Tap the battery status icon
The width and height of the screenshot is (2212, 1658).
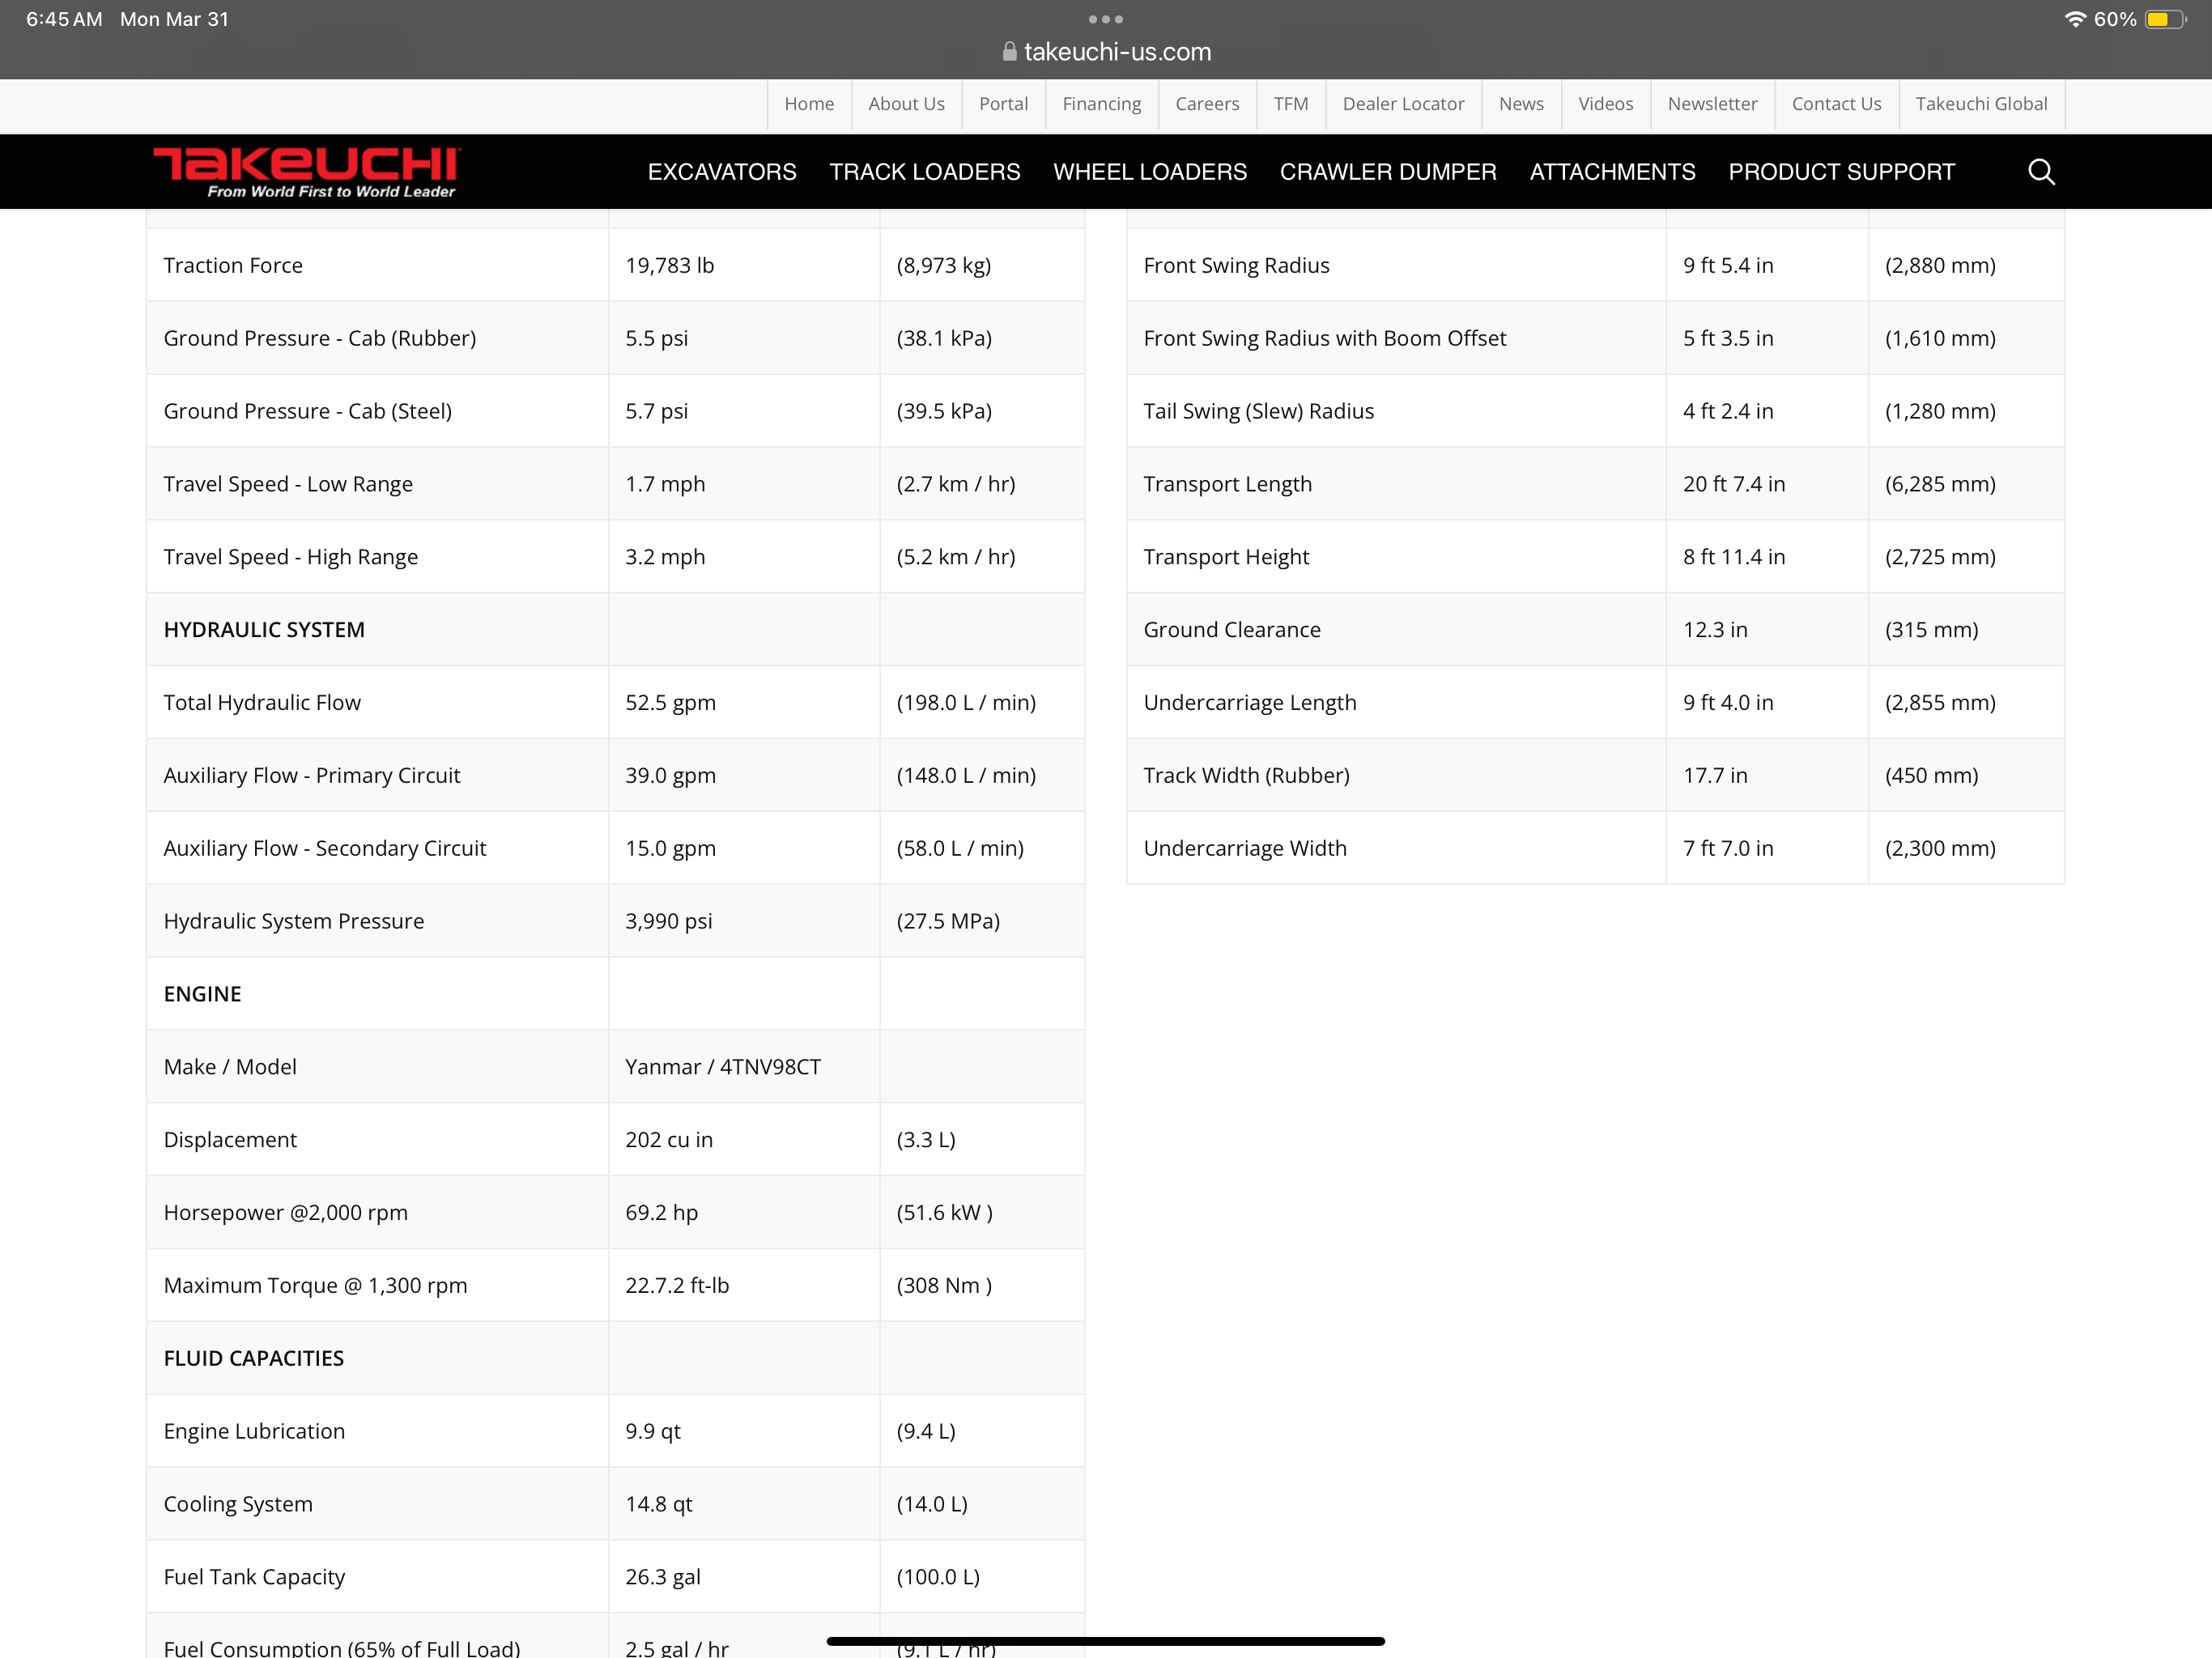coord(2165,19)
